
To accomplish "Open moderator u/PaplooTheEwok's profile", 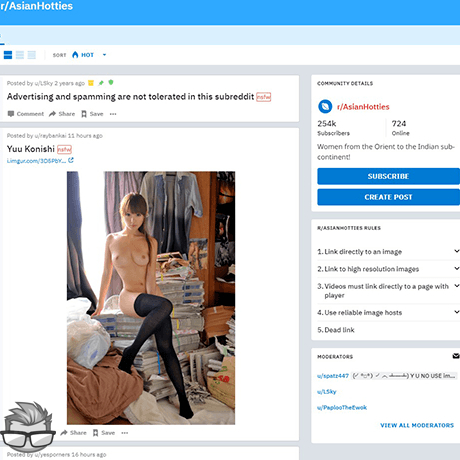I will click(342, 408).
